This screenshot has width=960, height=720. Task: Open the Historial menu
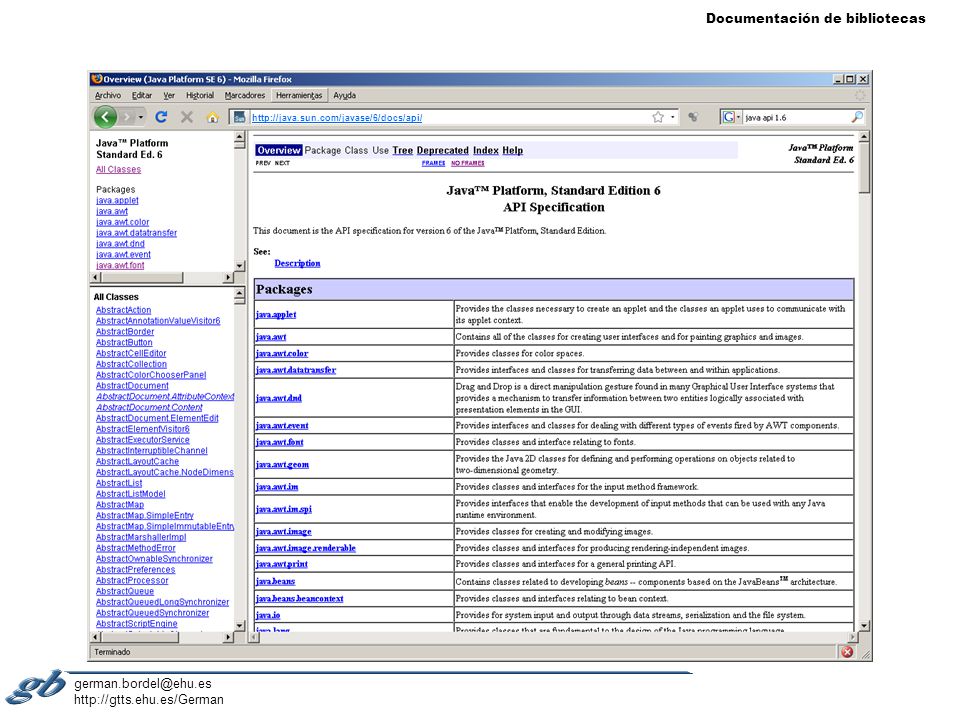200,96
